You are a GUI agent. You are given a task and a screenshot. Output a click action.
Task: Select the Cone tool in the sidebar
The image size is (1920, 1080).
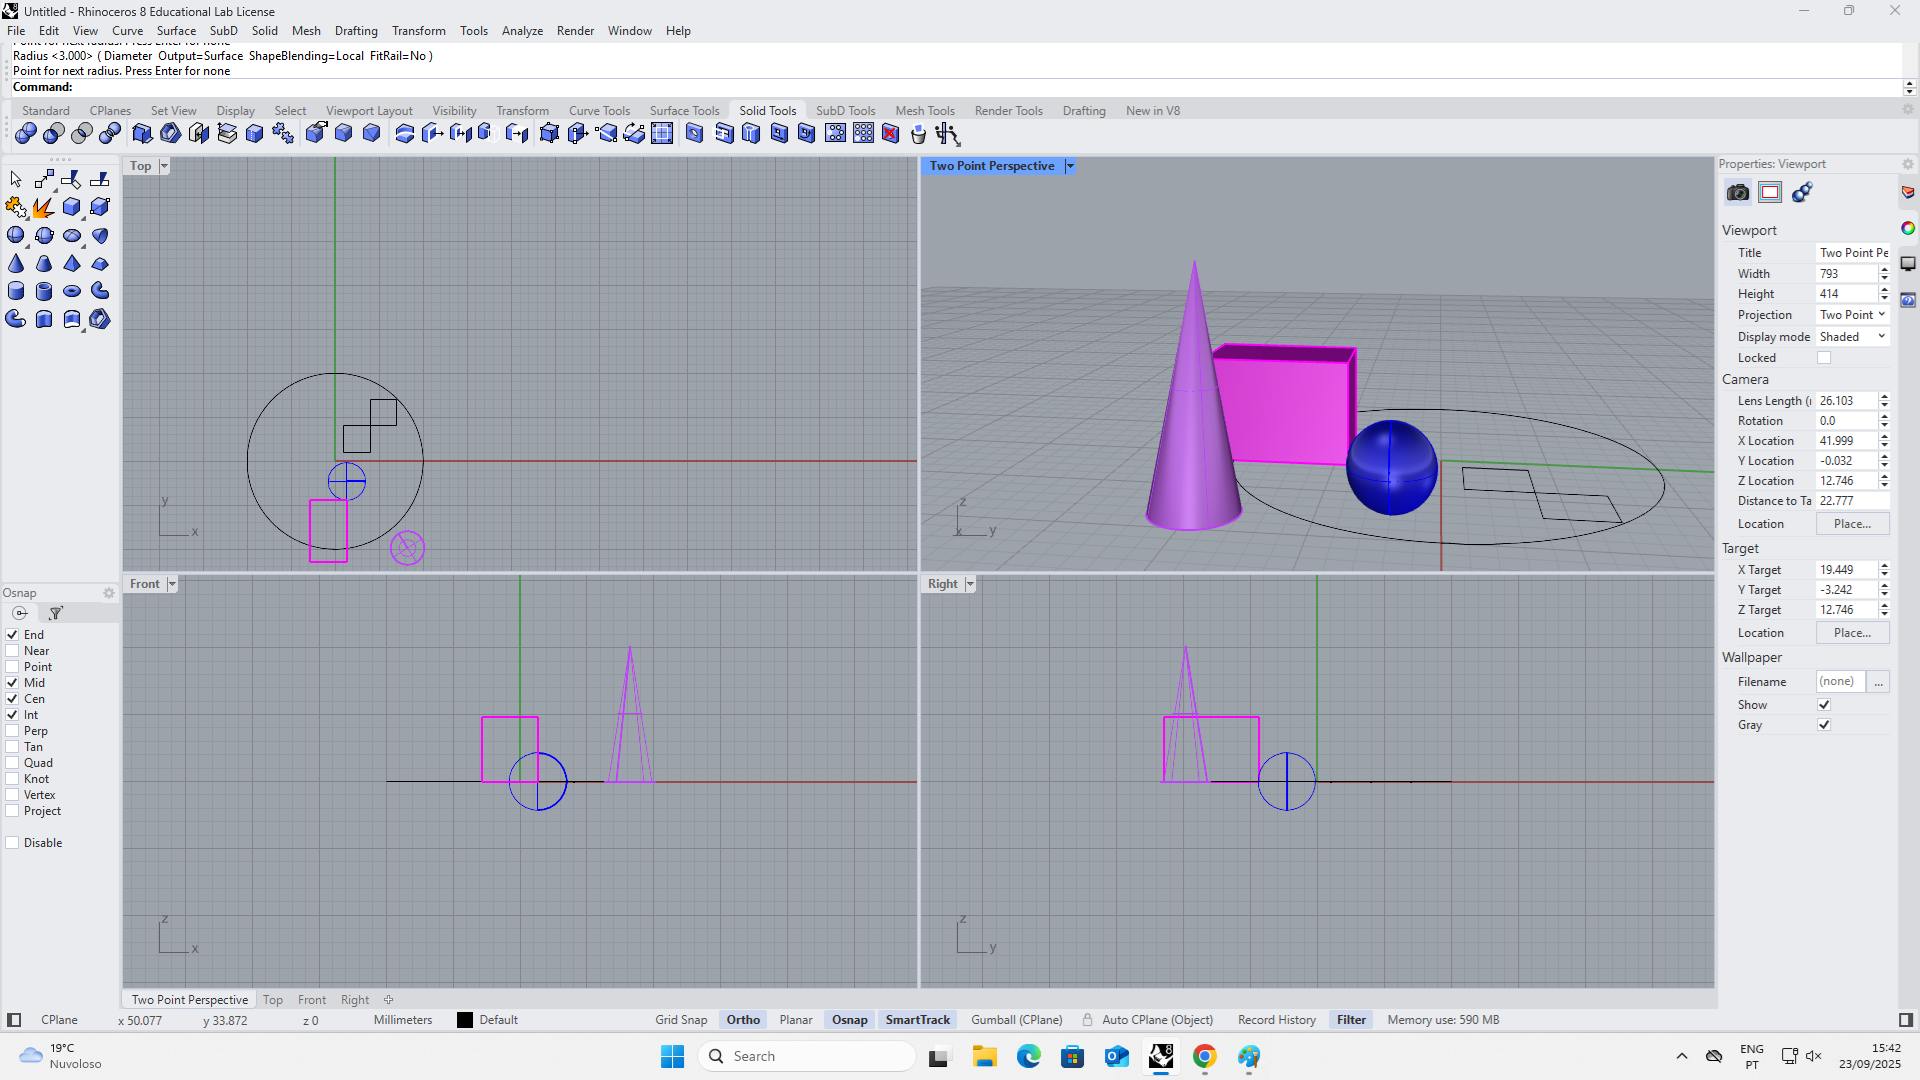point(15,263)
